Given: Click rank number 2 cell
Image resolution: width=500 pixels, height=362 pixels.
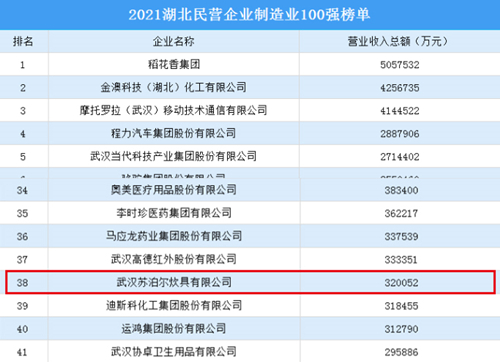Looking at the screenshot, I should point(23,88).
